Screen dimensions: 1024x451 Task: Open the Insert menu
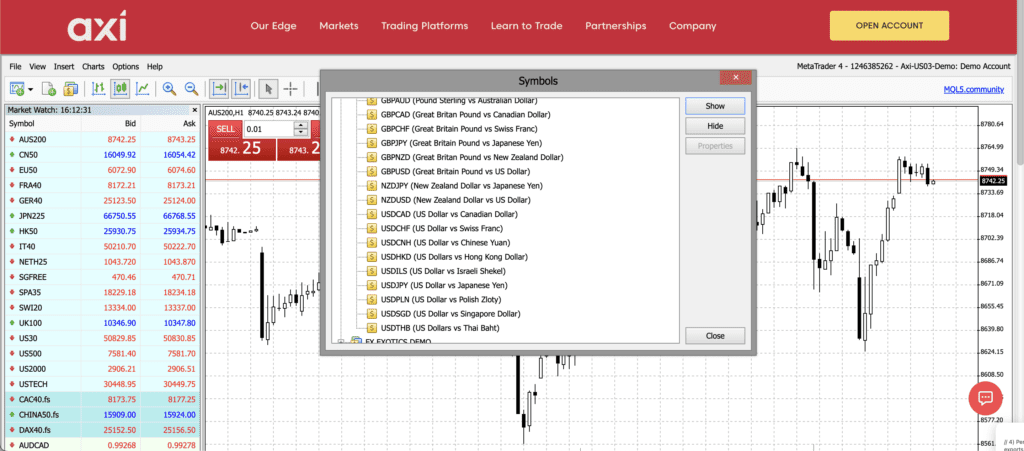[64, 67]
